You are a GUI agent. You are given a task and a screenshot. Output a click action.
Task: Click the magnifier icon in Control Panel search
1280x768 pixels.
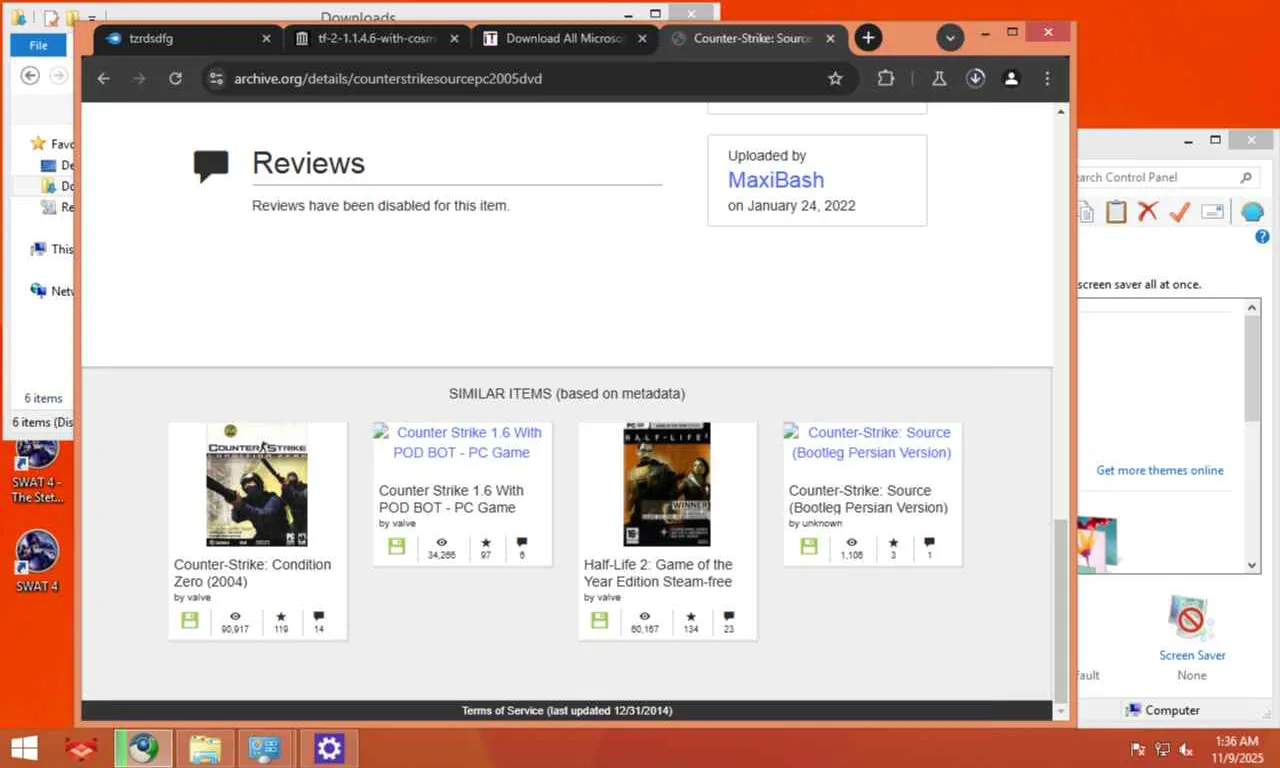(1246, 178)
